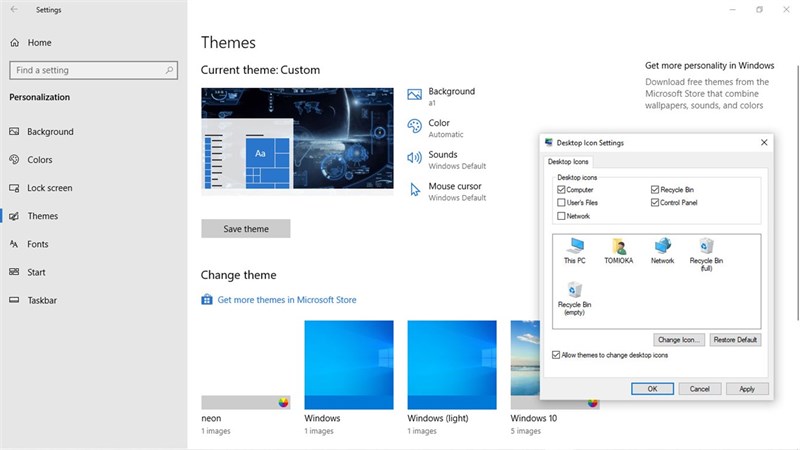Click the Desktop Icon Settings title icon
This screenshot has height=450, width=800.
548,142
